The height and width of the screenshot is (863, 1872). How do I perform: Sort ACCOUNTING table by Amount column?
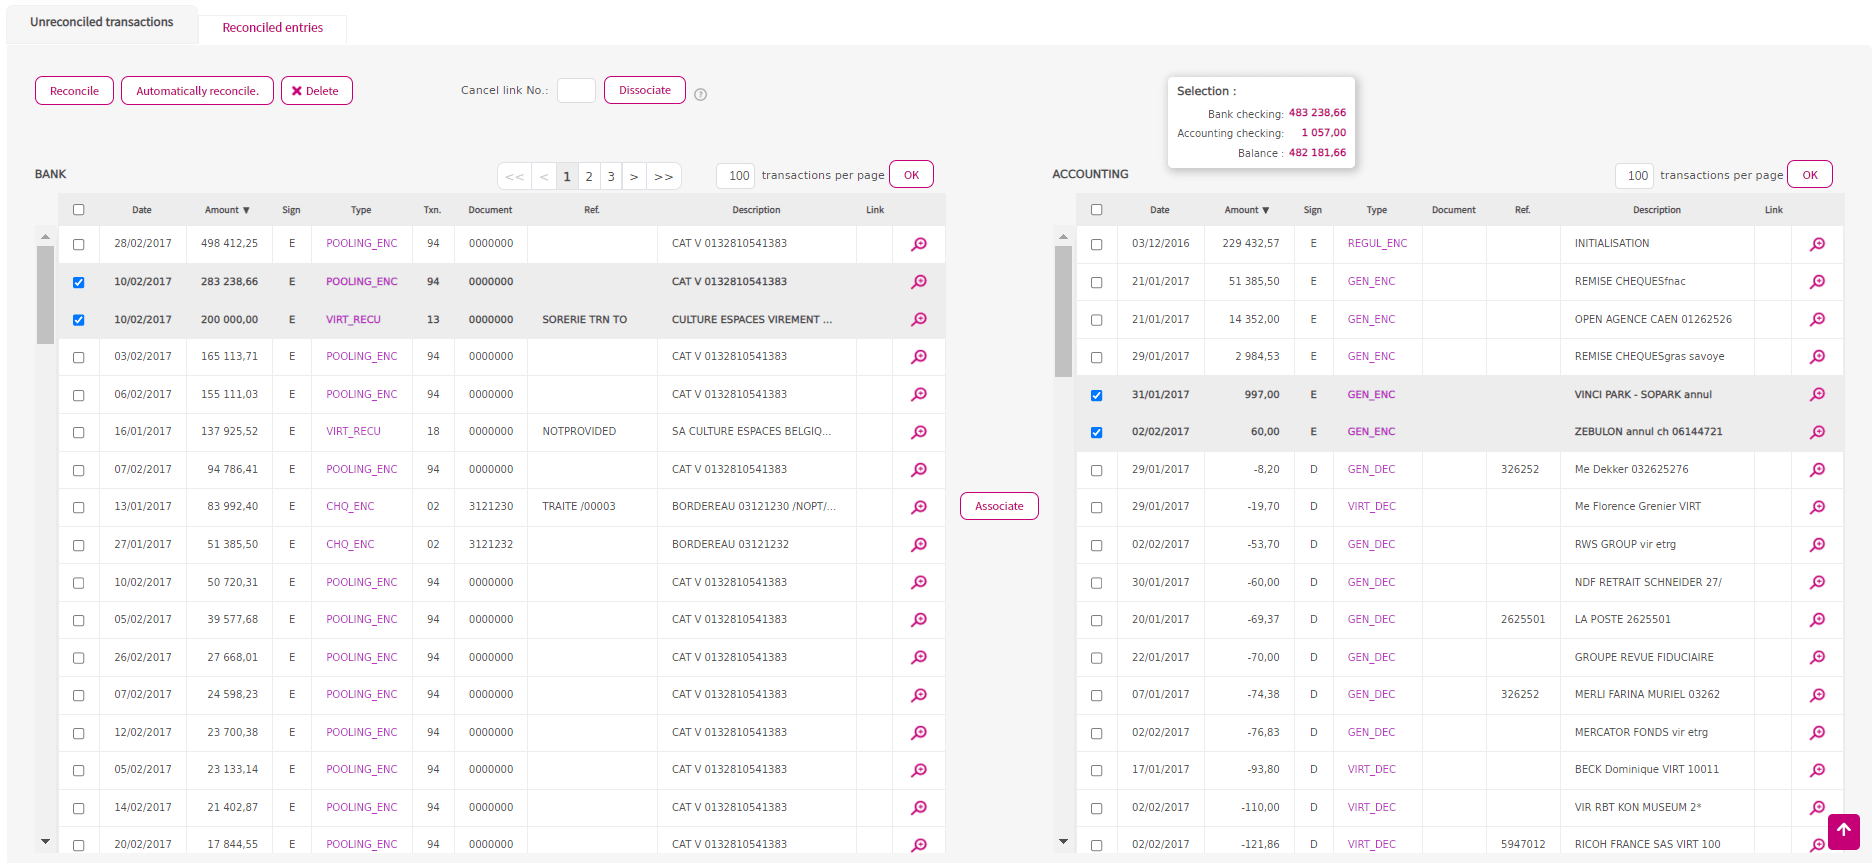1246,210
